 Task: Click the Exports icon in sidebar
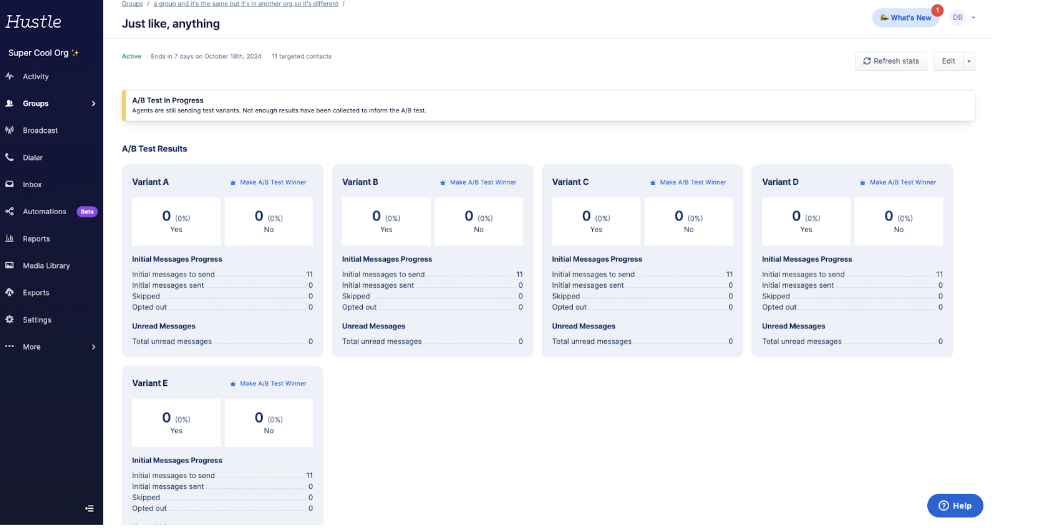(10, 292)
